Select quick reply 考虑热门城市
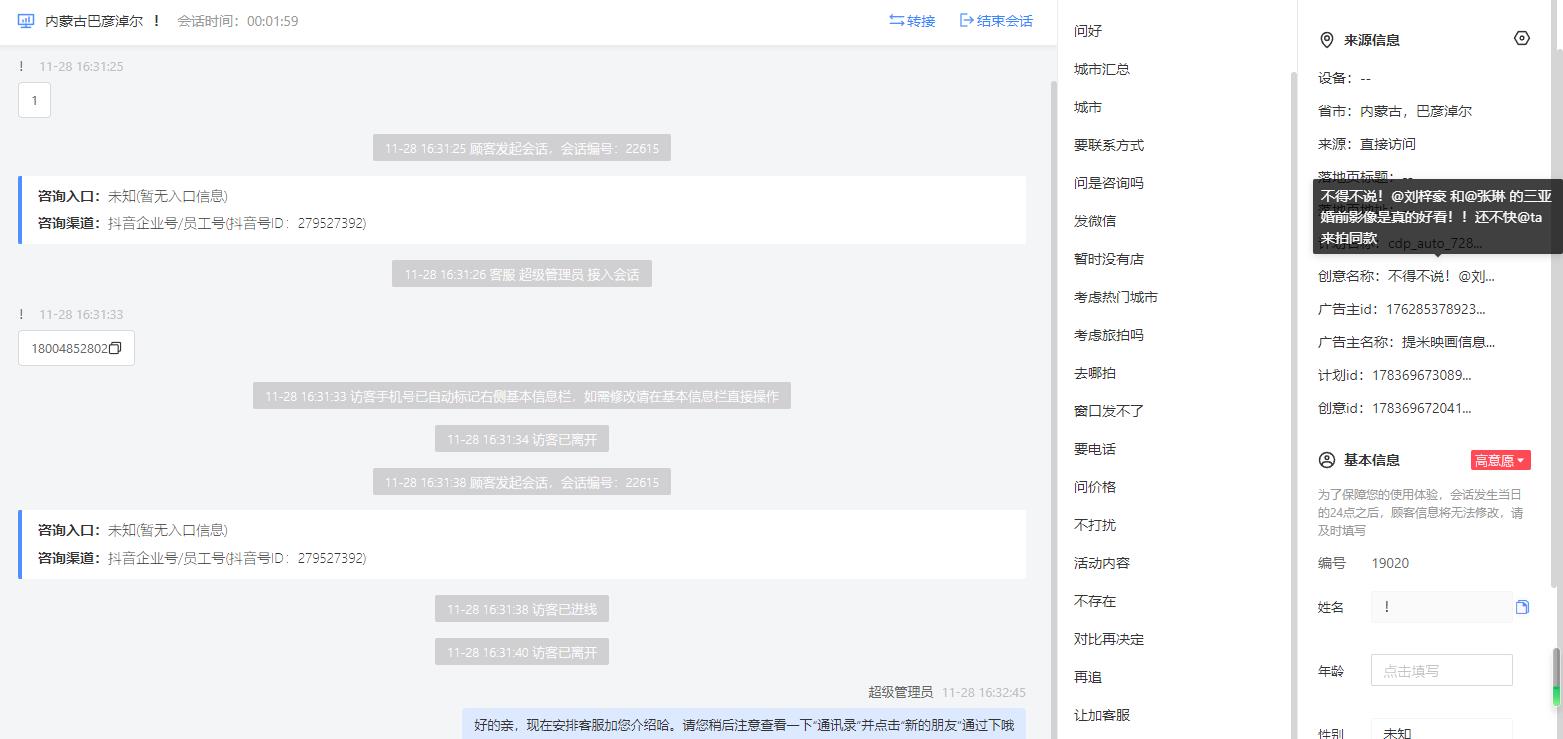 coord(1116,297)
